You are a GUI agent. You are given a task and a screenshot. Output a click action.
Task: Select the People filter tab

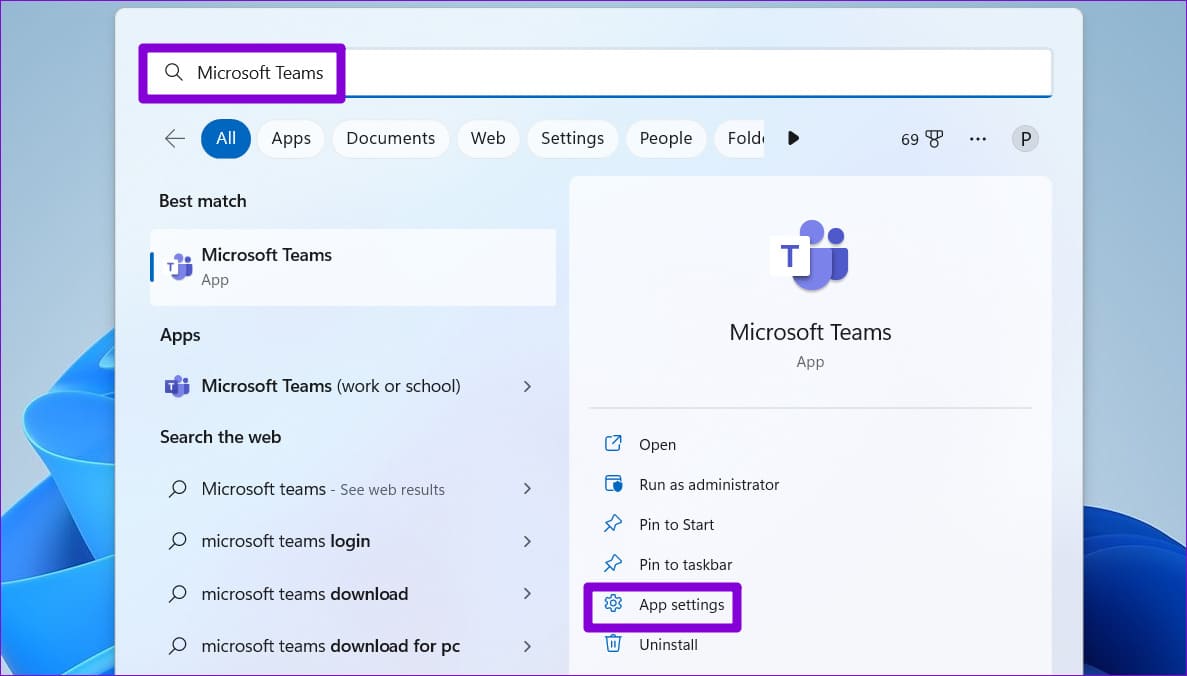(x=666, y=139)
